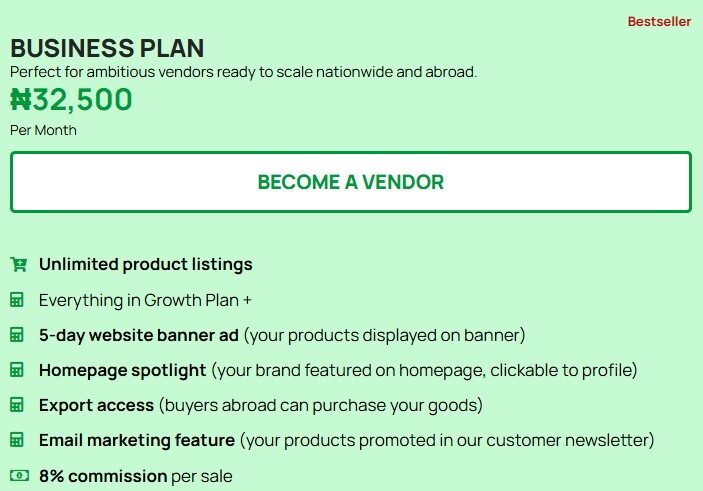The image size is (703, 491).
Task: Click the icon next to Export access
Action: tap(17, 405)
